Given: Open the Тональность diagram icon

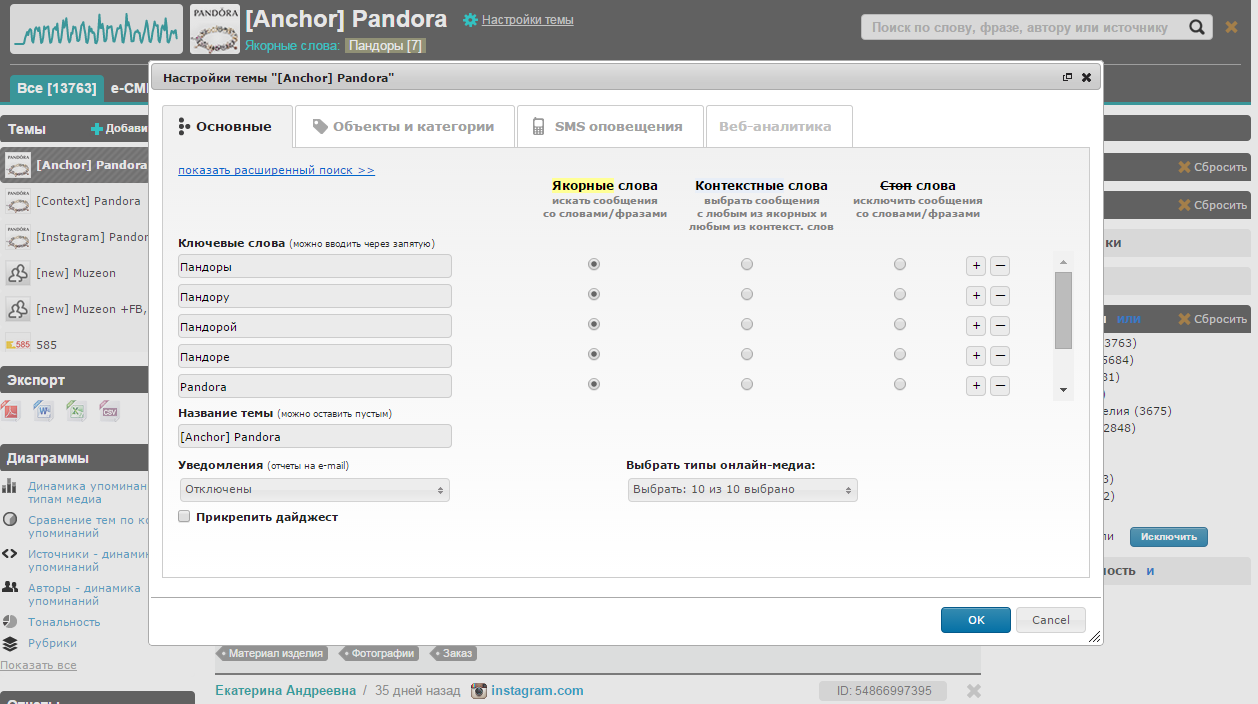Looking at the screenshot, I should [x=9, y=622].
